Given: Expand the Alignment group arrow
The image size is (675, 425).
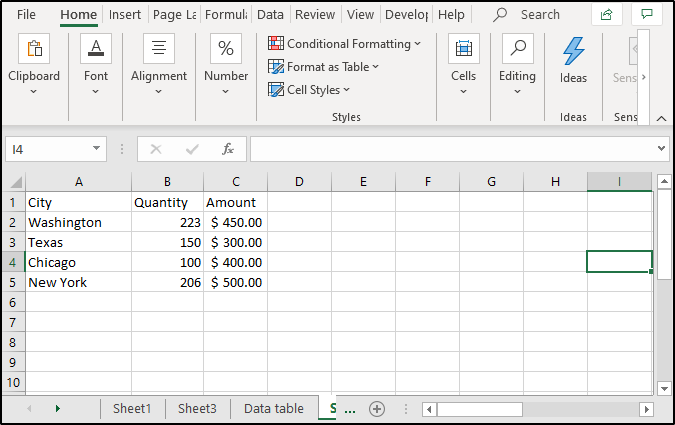Looking at the screenshot, I should click(158, 91).
